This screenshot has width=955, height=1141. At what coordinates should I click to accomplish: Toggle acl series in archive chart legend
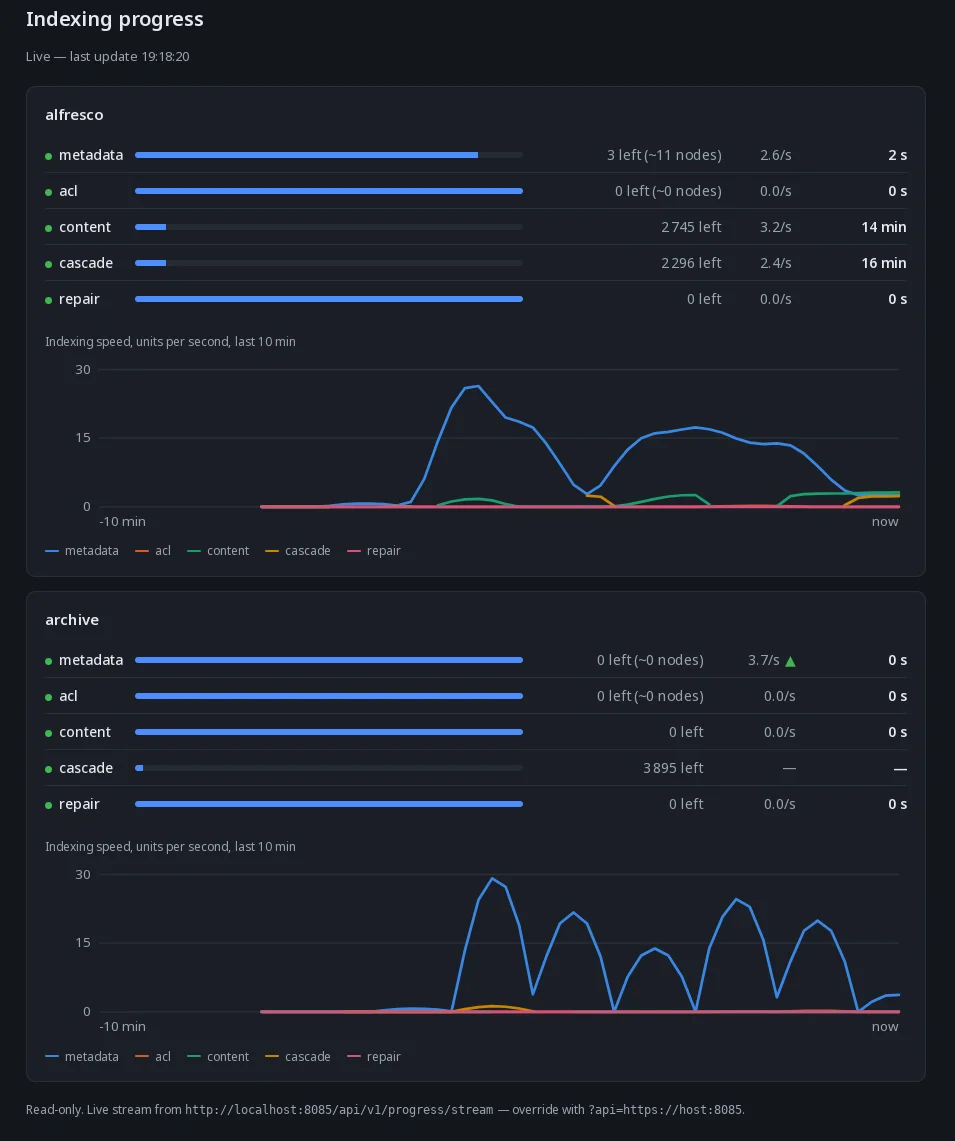(x=153, y=1057)
